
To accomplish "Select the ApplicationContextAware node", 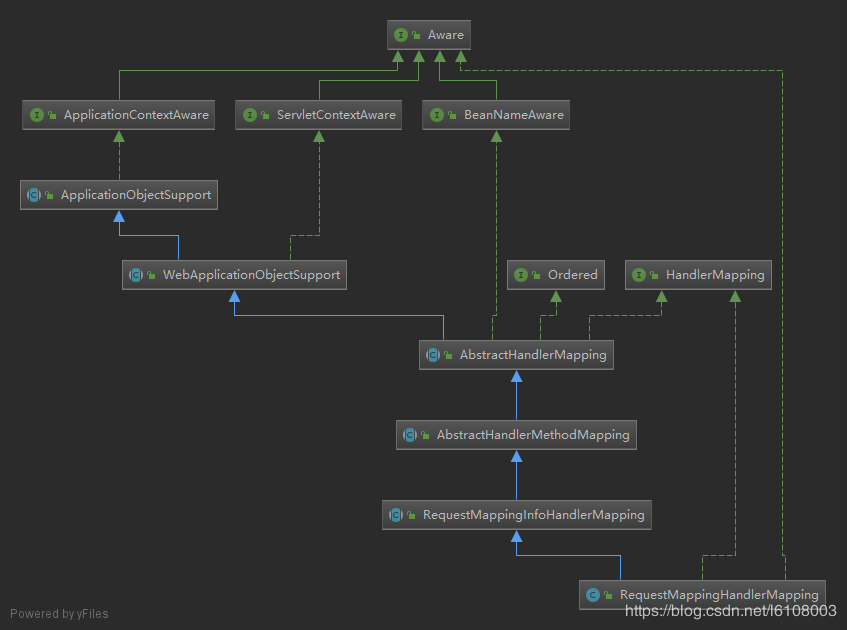I will point(118,115).
